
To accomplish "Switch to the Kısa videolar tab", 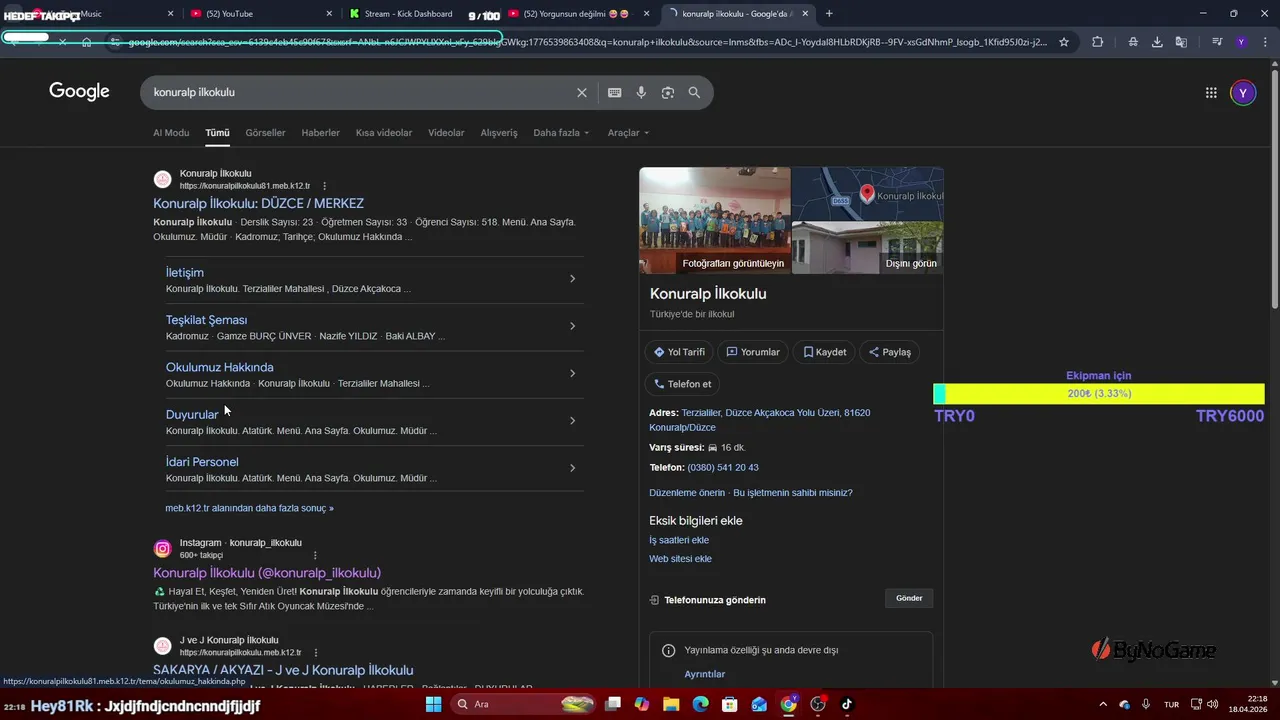I will (x=384, y=133).
